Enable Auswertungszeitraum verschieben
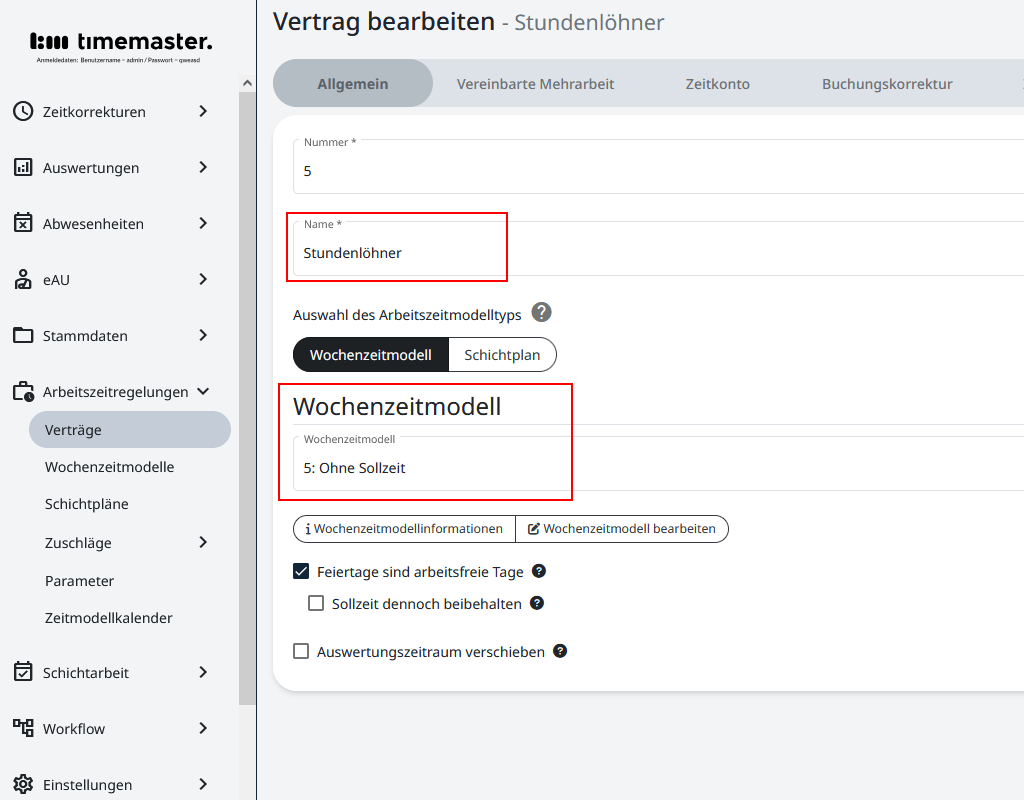Screen dimensions: 1024x800 [301, 651]
